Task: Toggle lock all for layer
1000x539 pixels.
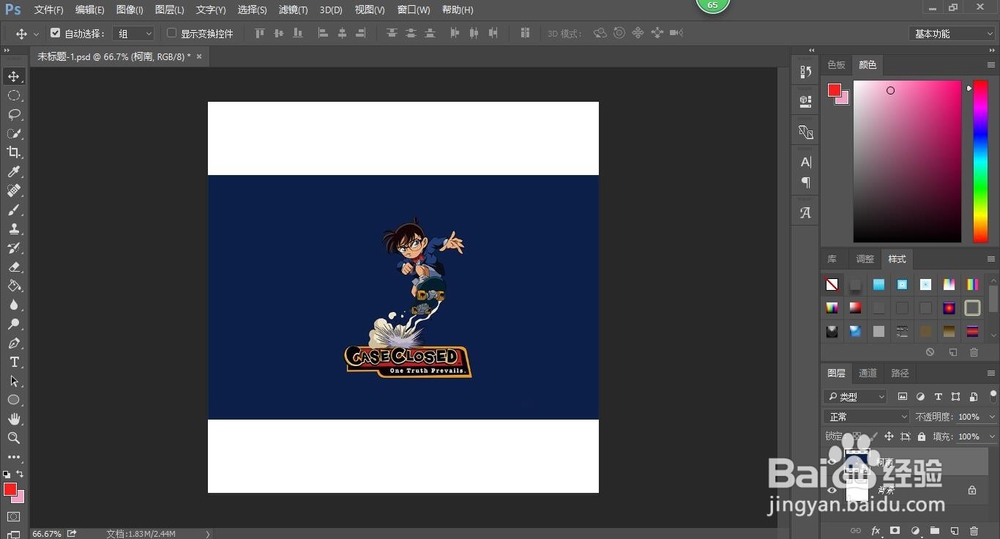Action: click(922, 436)
